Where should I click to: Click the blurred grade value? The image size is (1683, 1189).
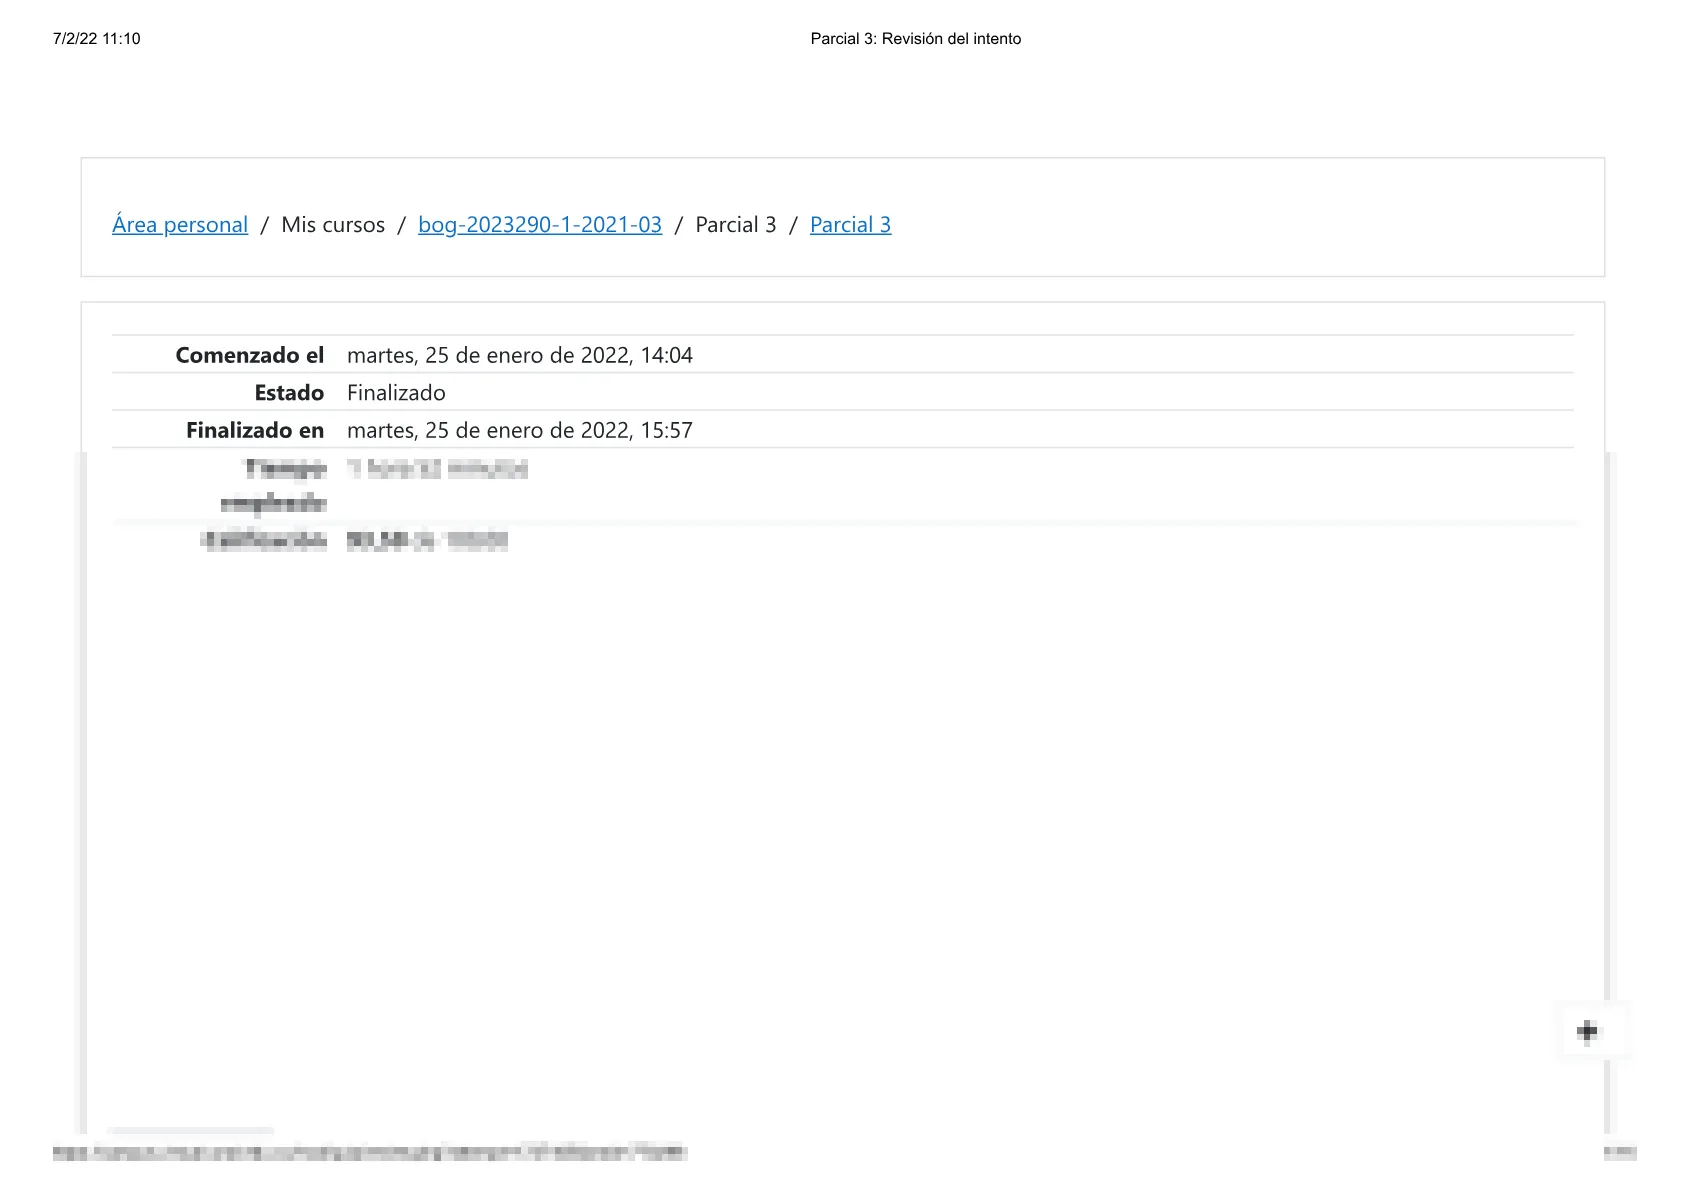click(427, 541)
